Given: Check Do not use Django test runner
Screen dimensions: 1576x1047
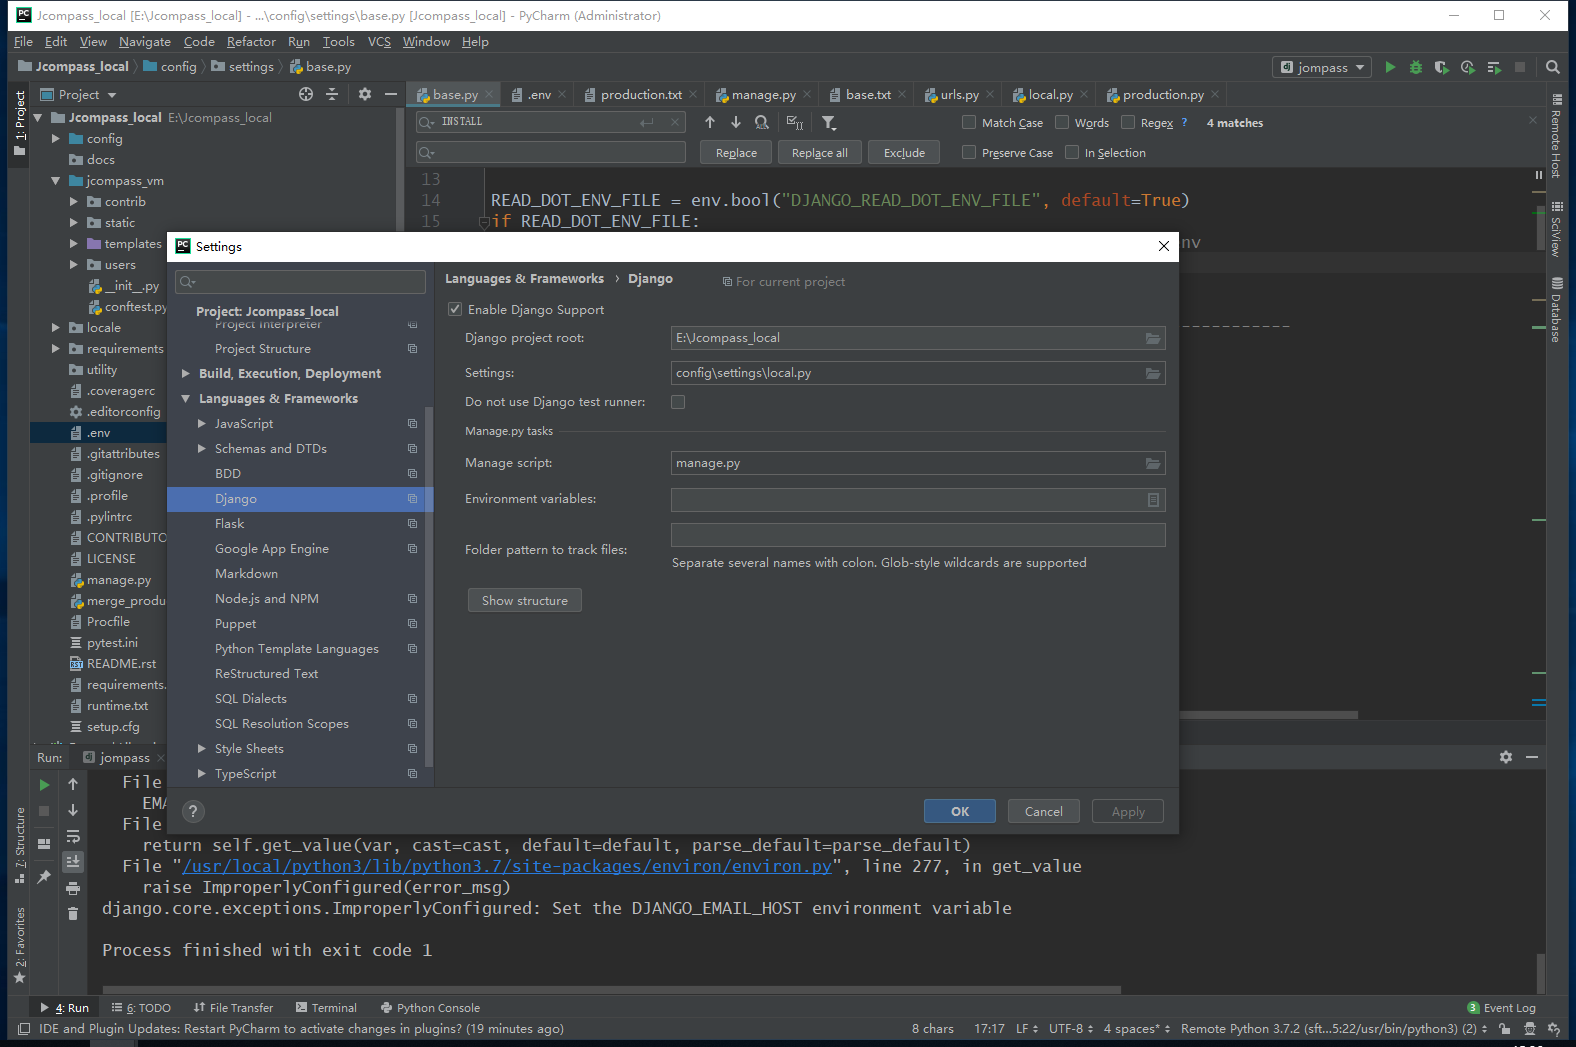Looking at the screenshot, I should (x=678, y=402).
